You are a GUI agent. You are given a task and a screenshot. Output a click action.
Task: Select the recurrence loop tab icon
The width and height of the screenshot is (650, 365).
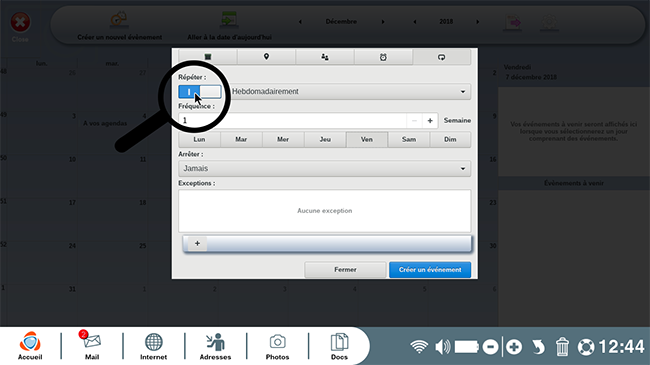tap(441, 57)
